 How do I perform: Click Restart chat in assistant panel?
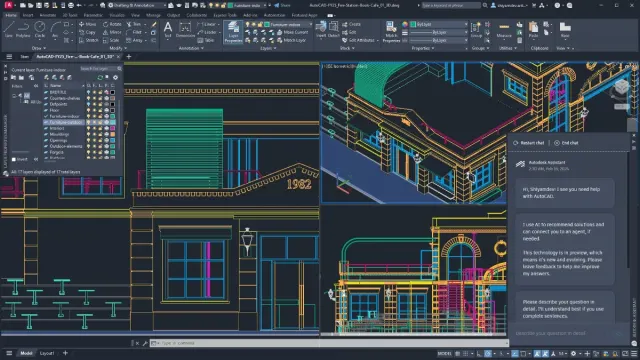529,143
